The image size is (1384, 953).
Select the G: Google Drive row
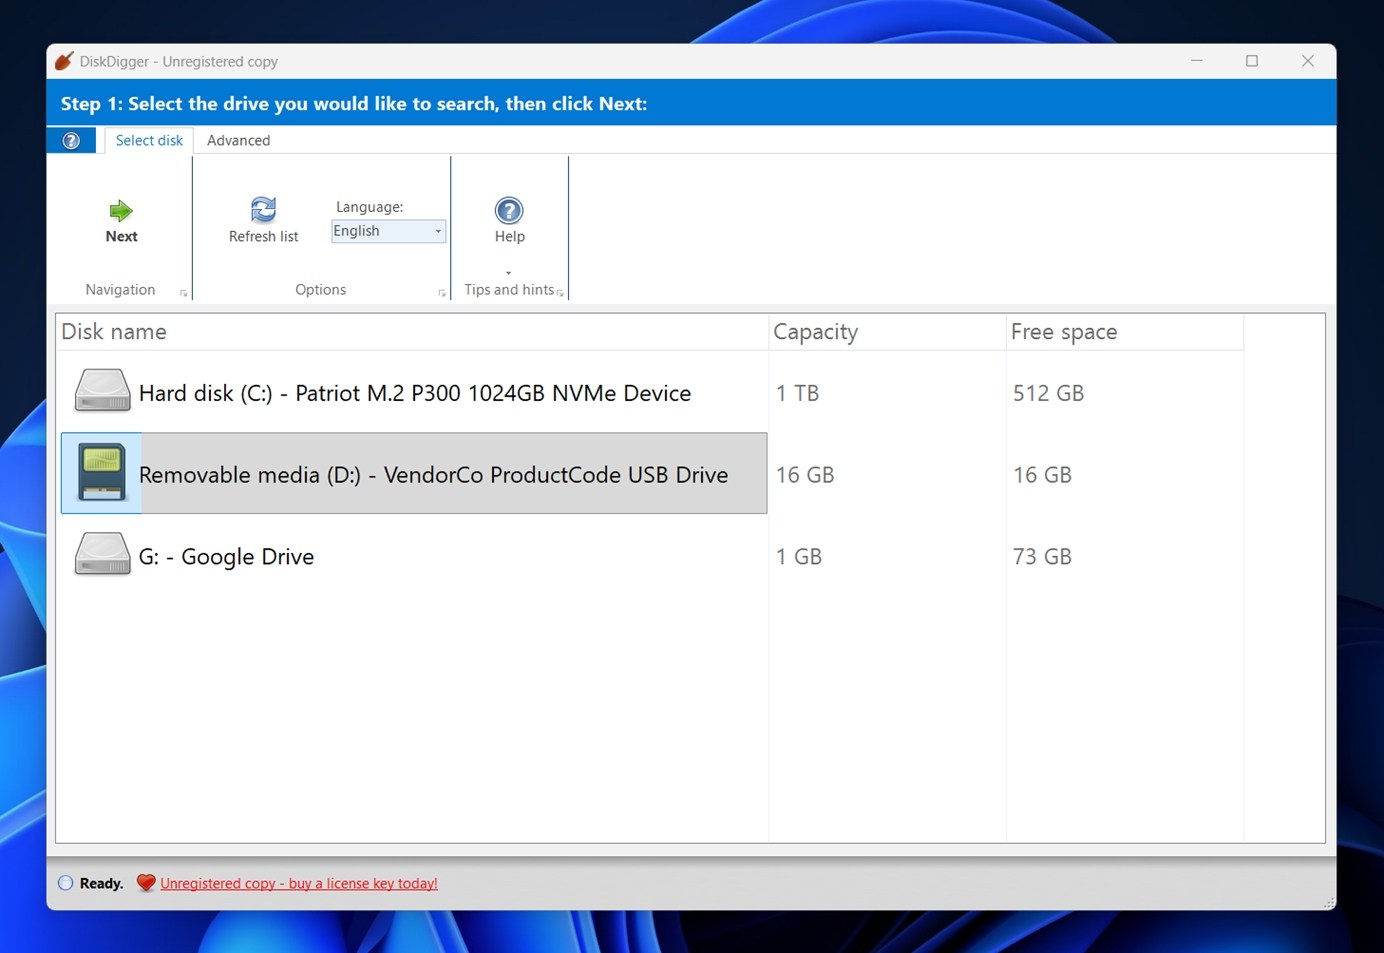[227, 556]
